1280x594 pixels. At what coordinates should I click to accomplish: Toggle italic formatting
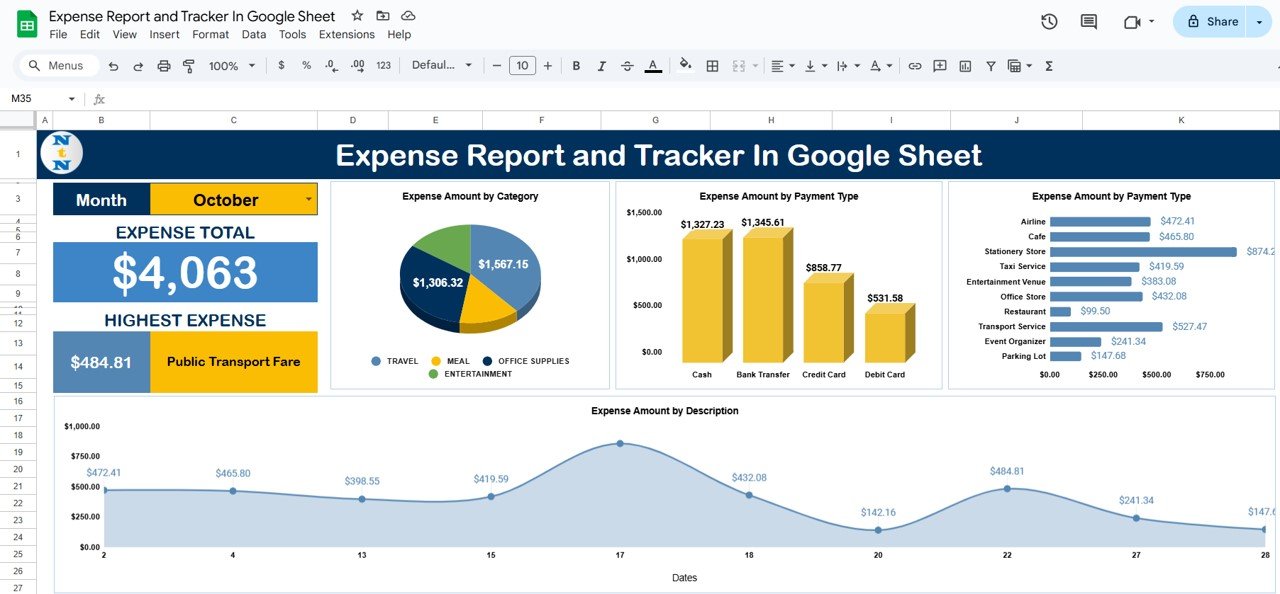click(x=601, y=66)
